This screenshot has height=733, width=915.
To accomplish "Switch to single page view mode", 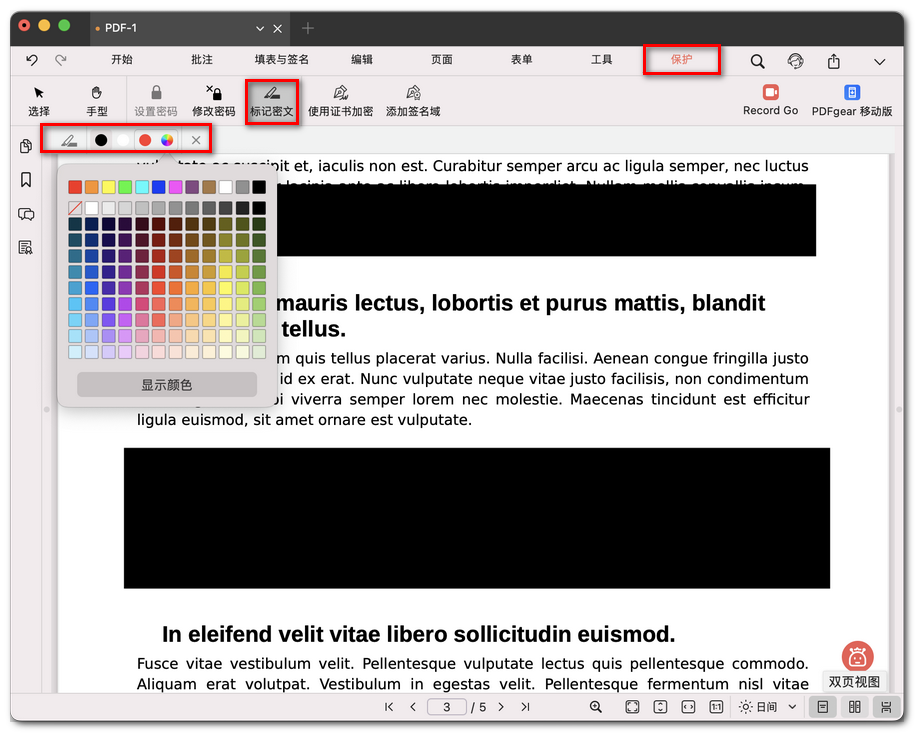I will [822, 707].
